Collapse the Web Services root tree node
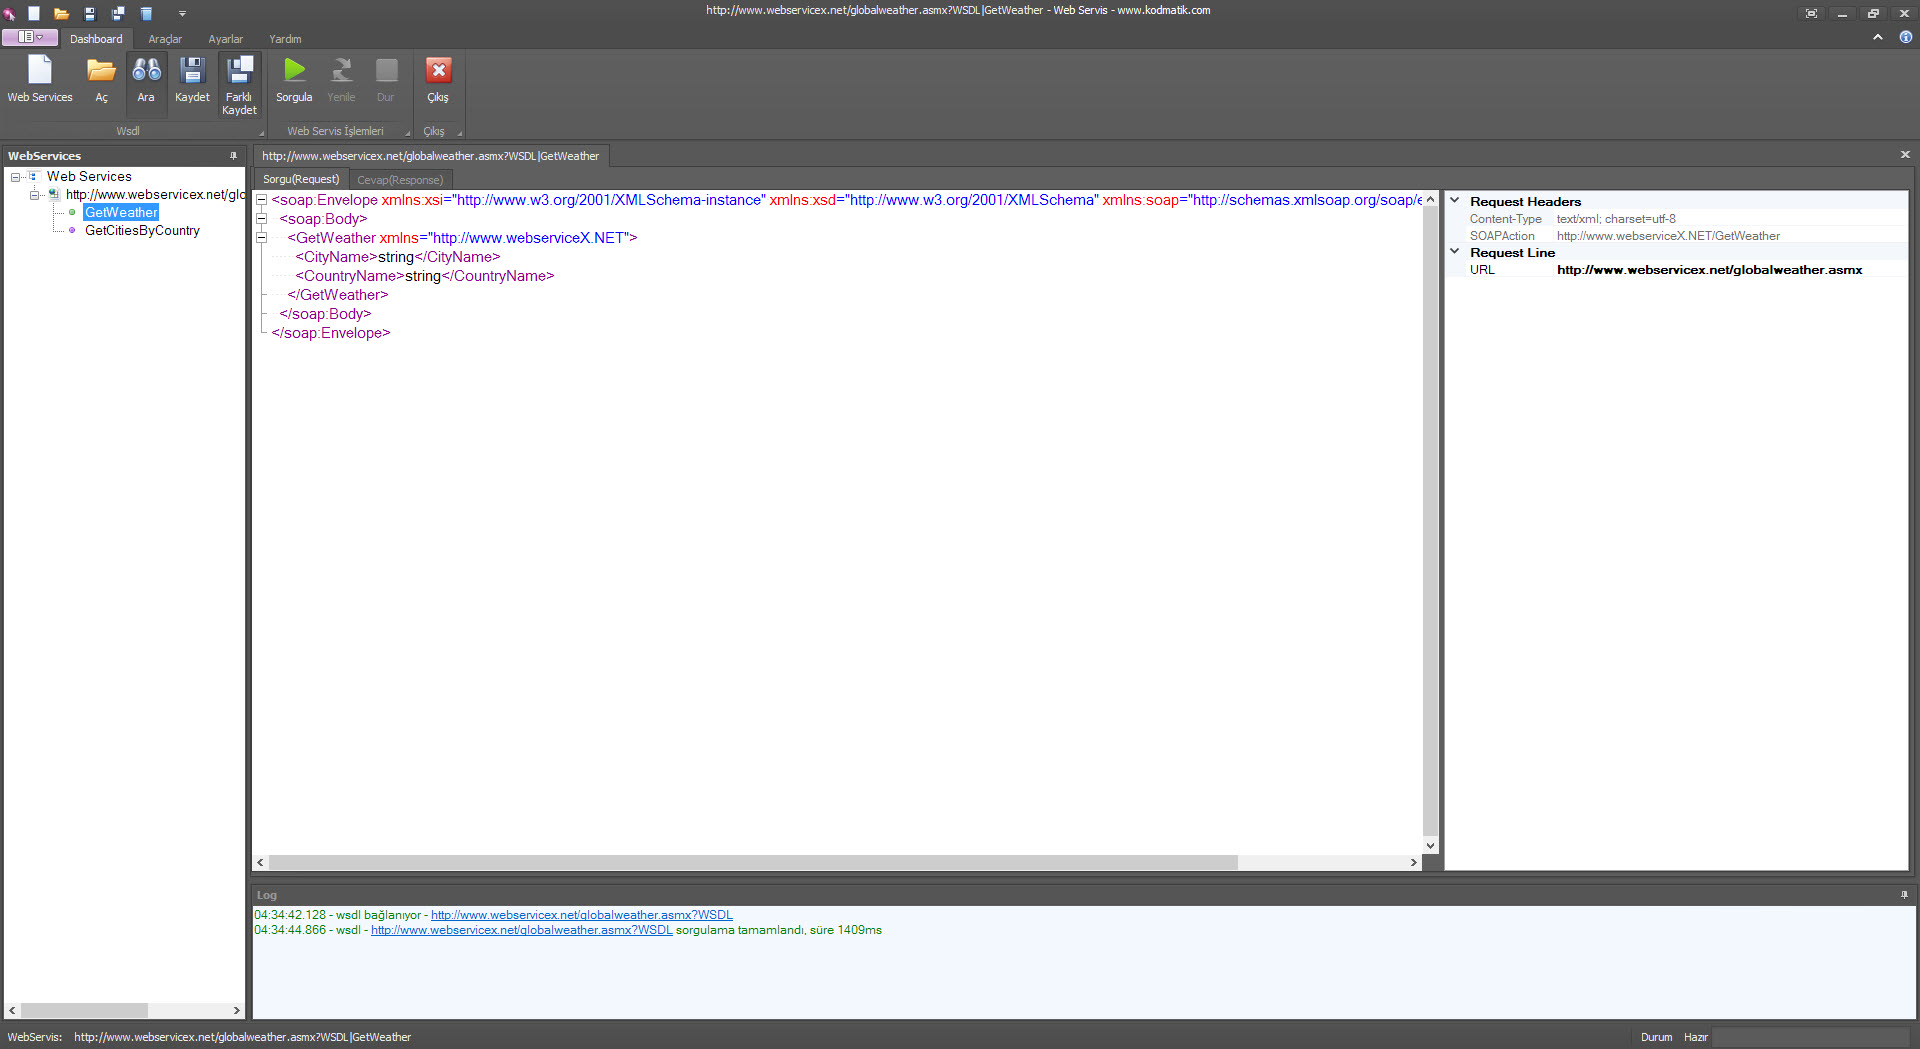This screenshot has width=1920, height=1049. (x=16, y=177)
